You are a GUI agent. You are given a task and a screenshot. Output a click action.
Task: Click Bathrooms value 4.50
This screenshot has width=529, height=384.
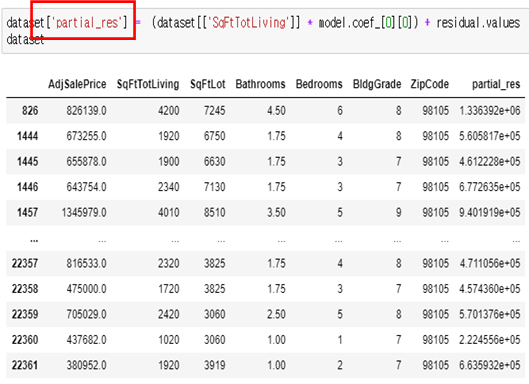[276, 111]
